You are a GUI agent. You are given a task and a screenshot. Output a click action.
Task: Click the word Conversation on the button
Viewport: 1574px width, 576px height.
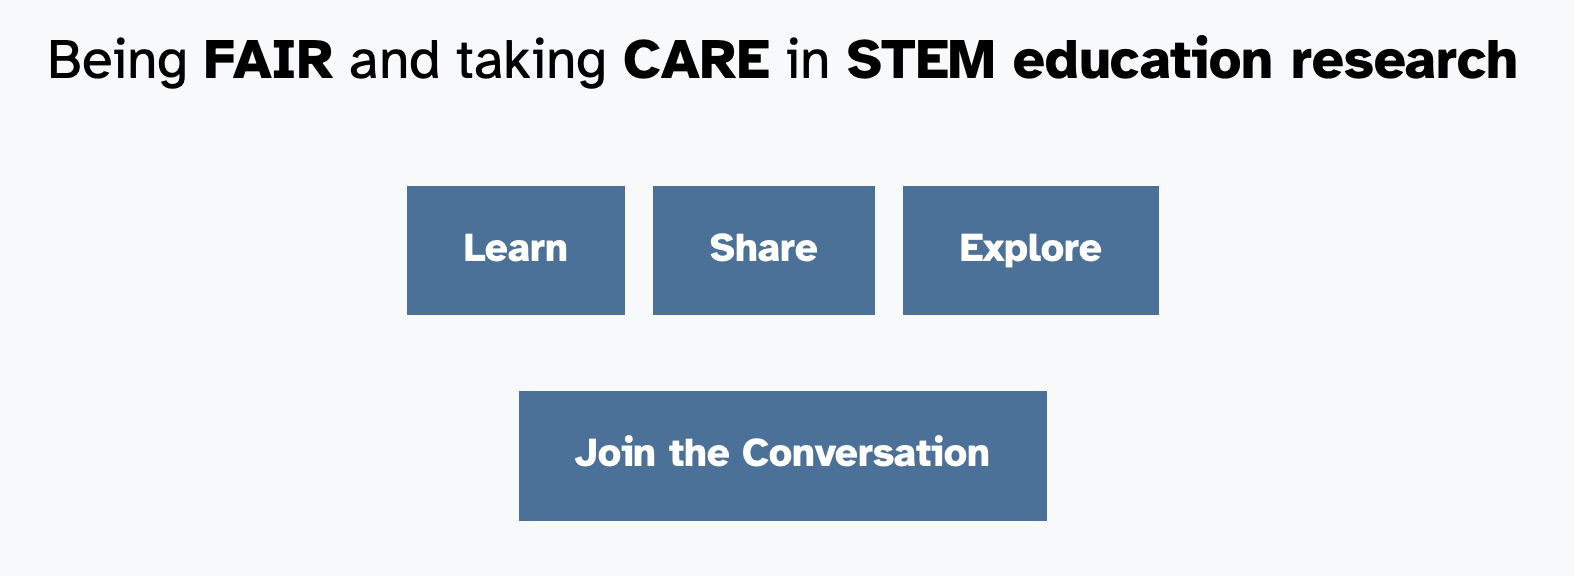click(x=865, y=454)
